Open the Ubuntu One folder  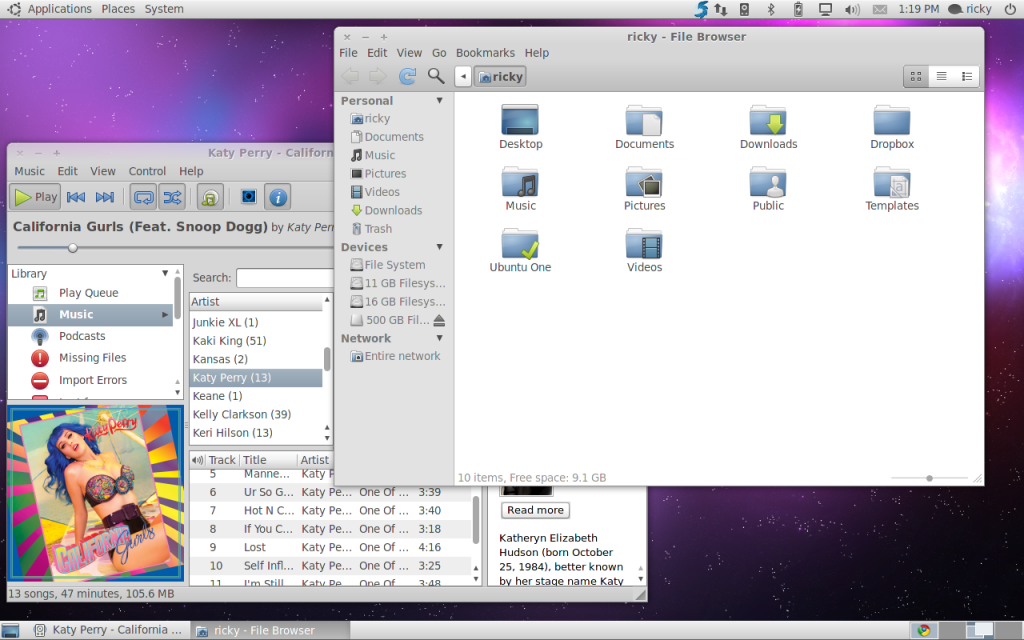pyautogui.click(x=520, y=250)
